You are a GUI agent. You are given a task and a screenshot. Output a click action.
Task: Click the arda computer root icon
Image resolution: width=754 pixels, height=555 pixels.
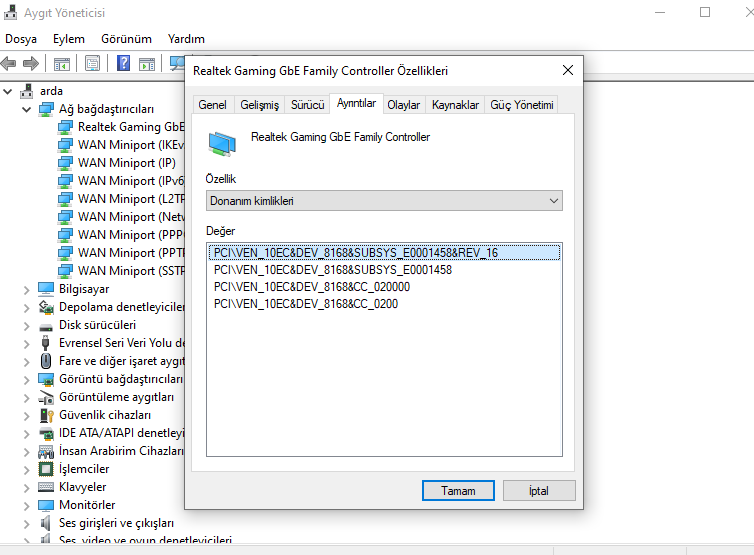pyautogui.click(x=27, y=91)
